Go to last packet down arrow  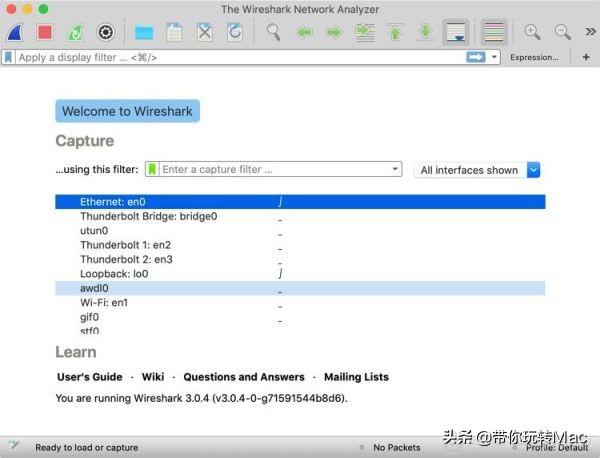click(x=426, y=32)
